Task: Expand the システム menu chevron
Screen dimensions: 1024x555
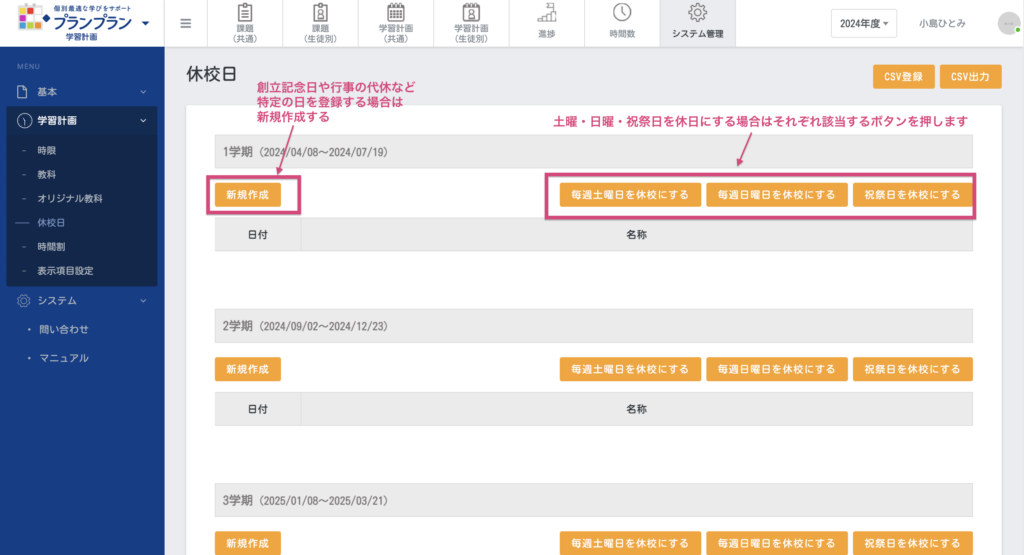Action: point(143,300)
